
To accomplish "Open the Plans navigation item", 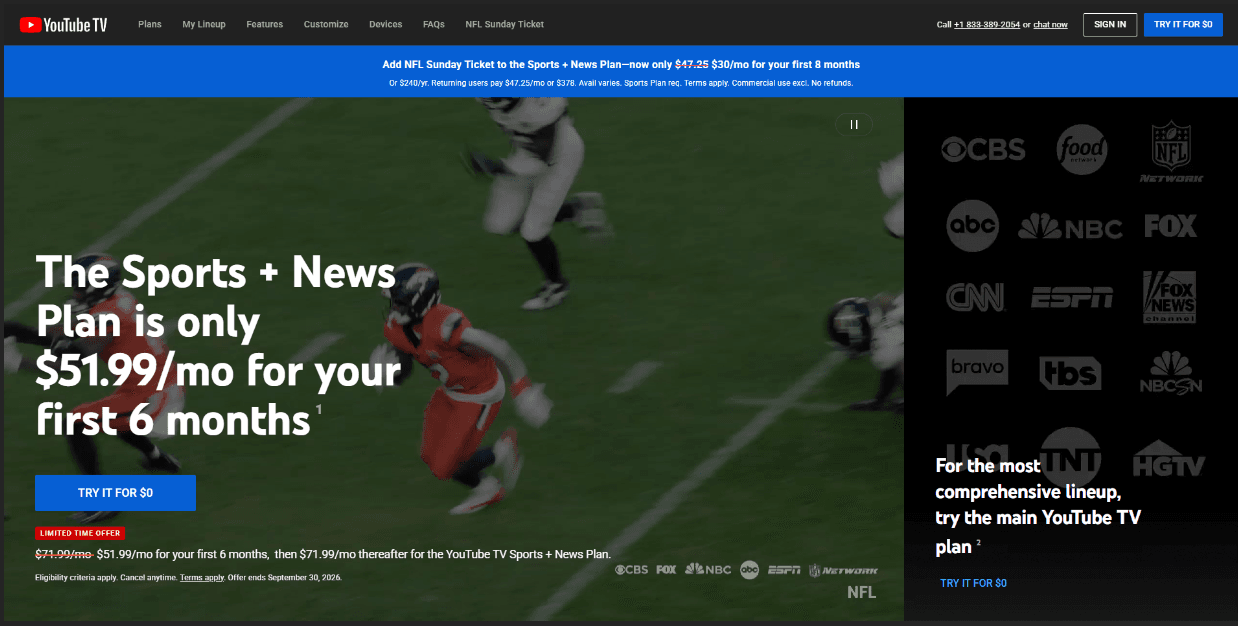I will 150,24.
